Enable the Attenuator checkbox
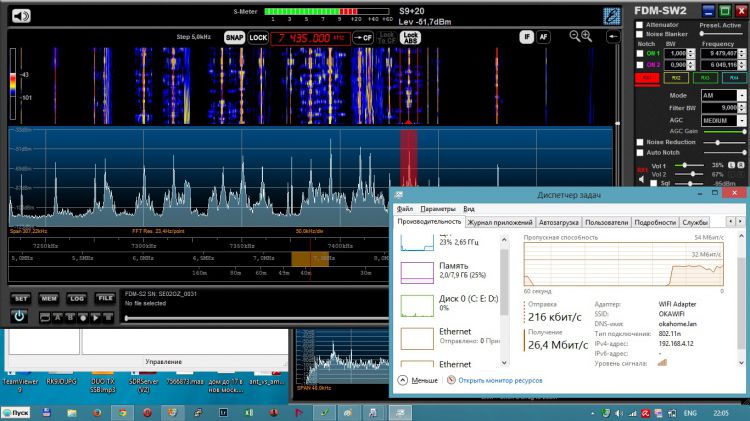The width and height of the screenshot is (750, 421). [x=639, y=24]
